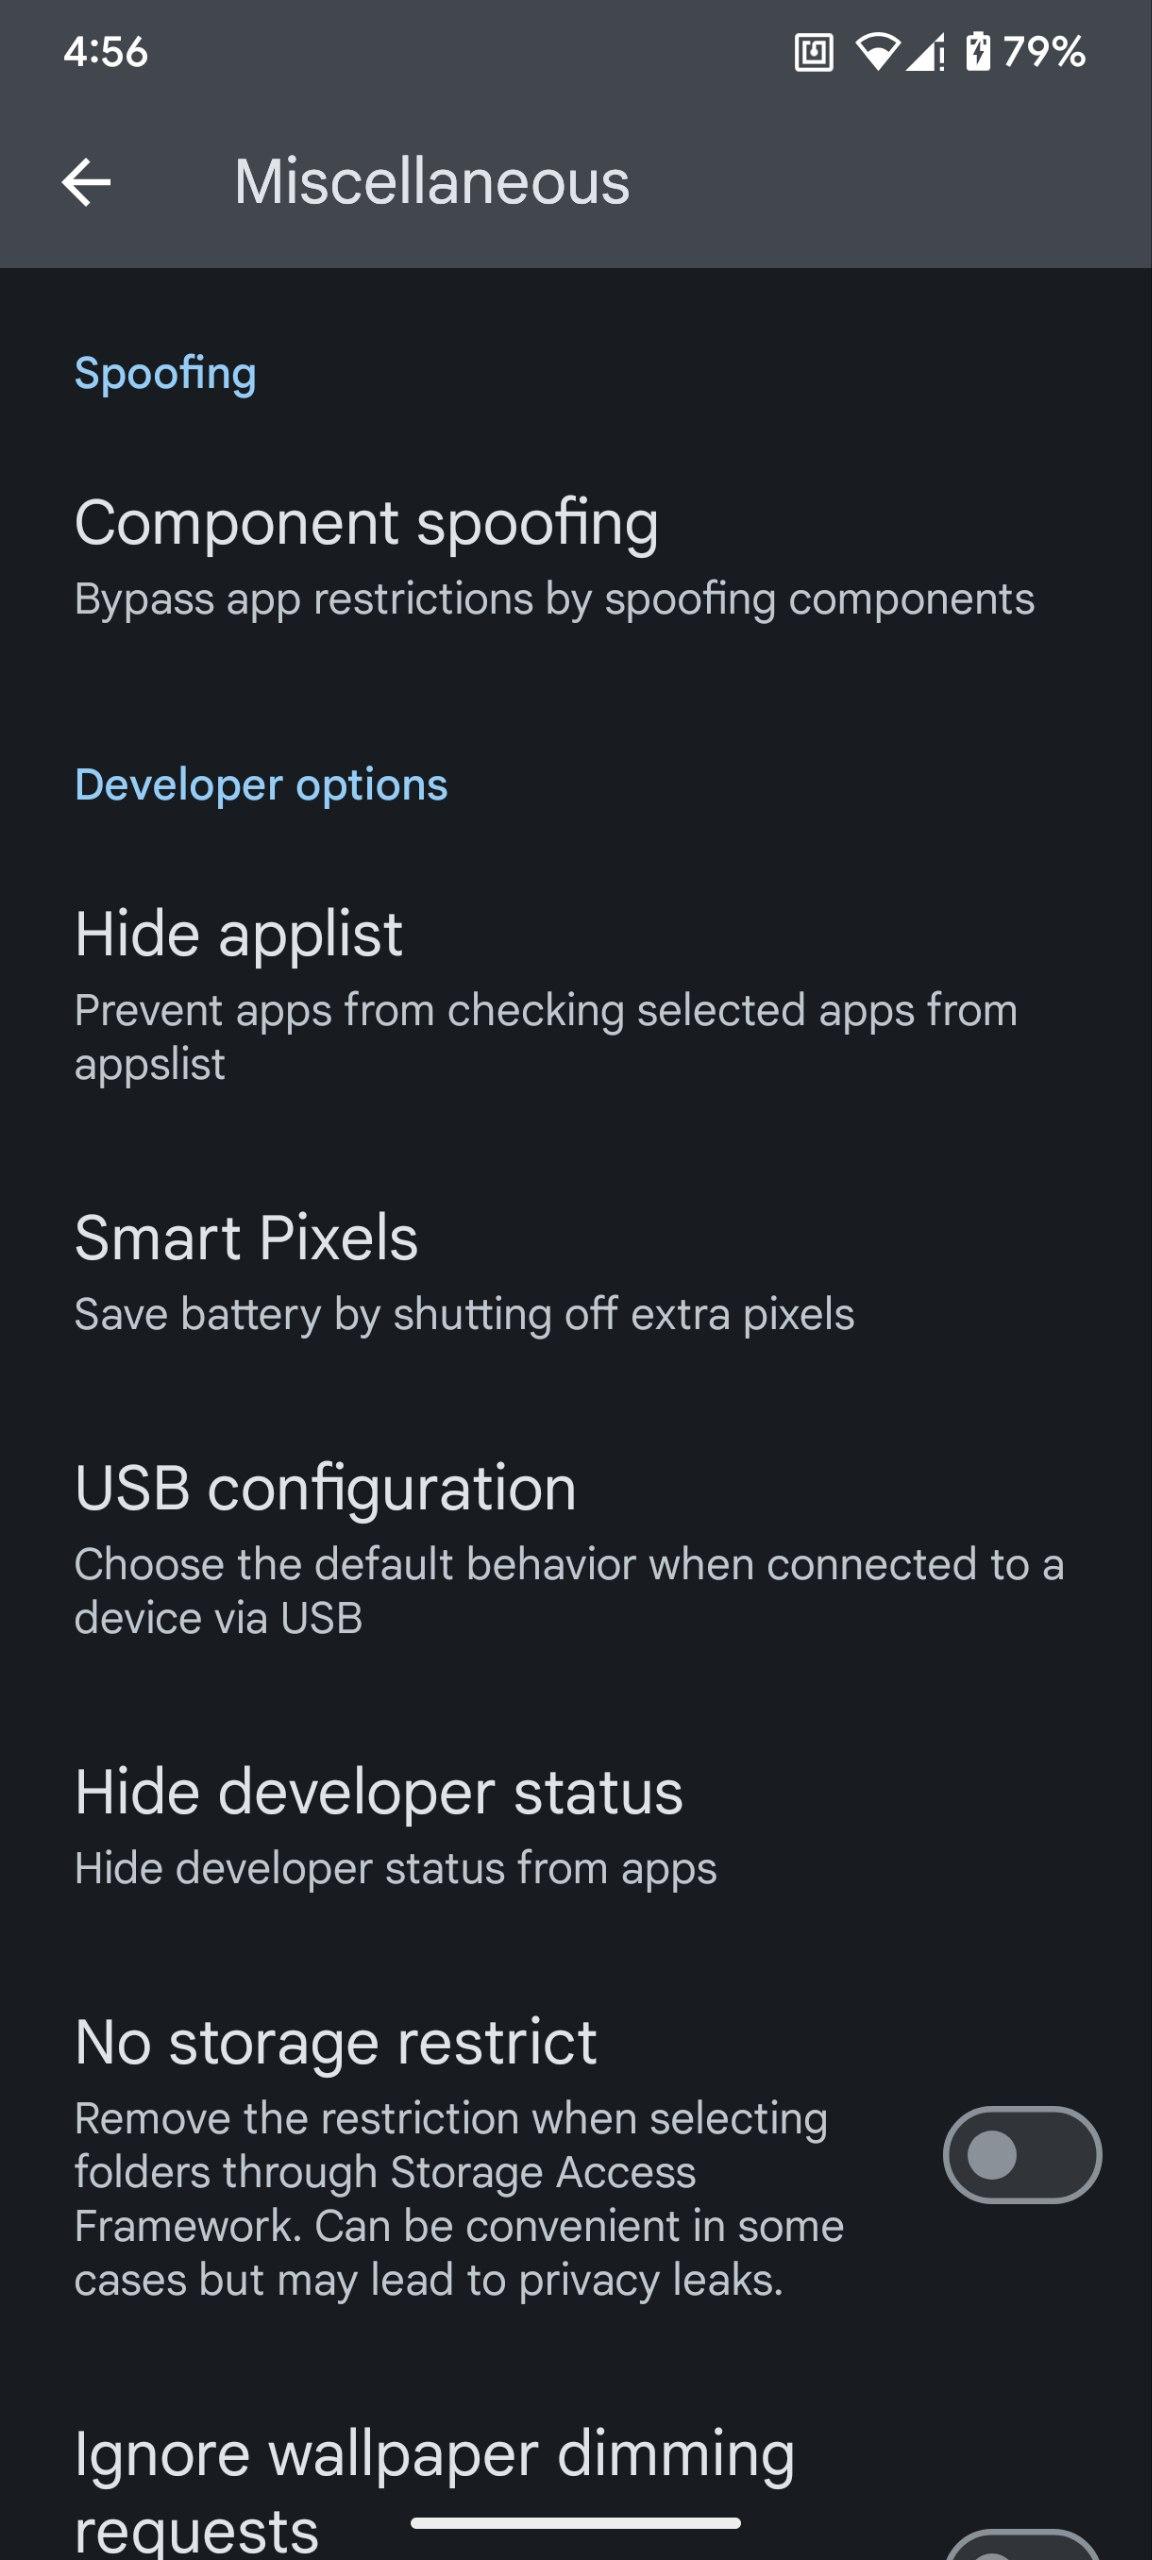The height and width of the screenshot is (2560, 1152).
Task: Open Hide developer status settings
Action: point(395,1824)
